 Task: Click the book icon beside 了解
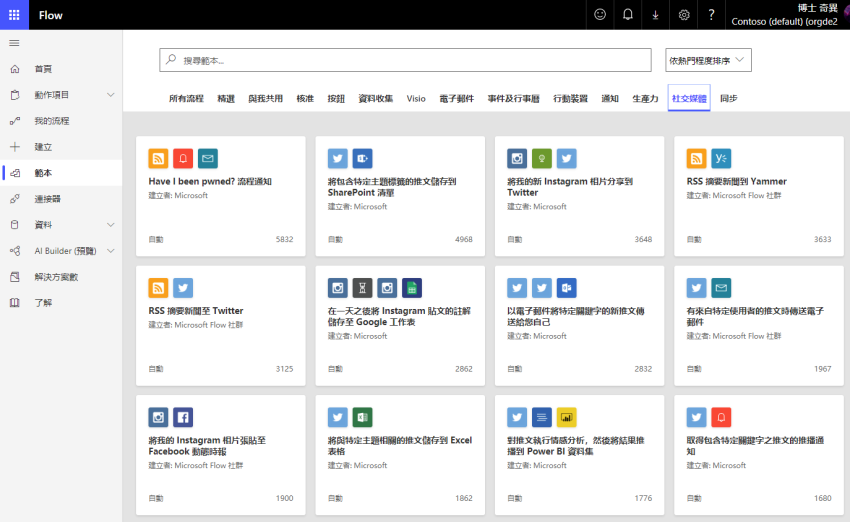pyautogui.click(x=15, y=303)
